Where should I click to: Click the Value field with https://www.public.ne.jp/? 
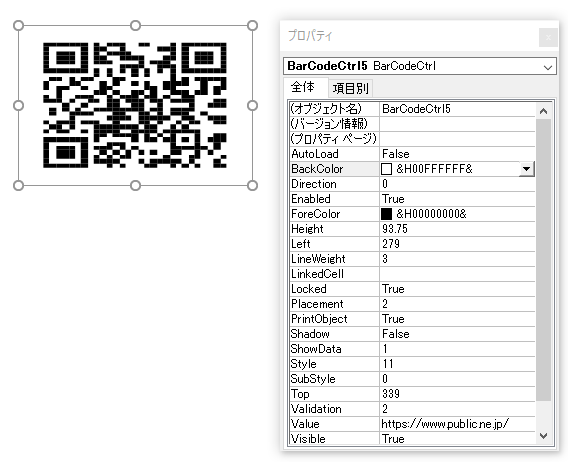pos(457,424)
